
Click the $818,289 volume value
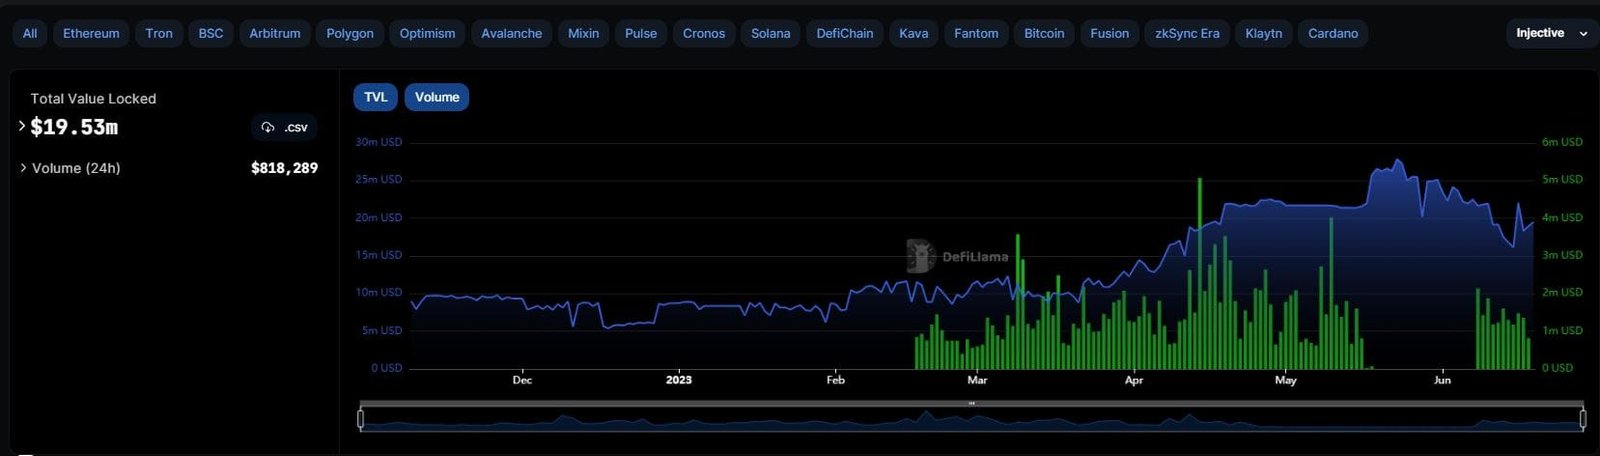click(284, 168)
